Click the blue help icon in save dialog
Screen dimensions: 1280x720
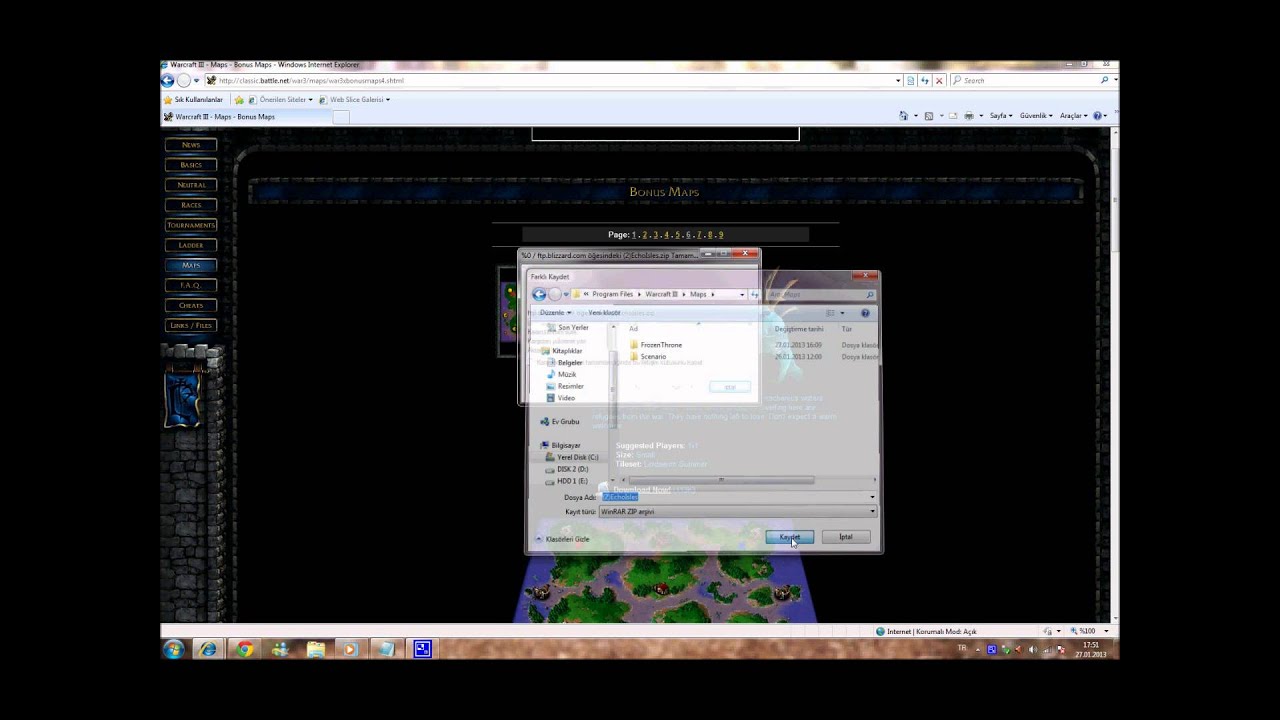coord(865,313)
